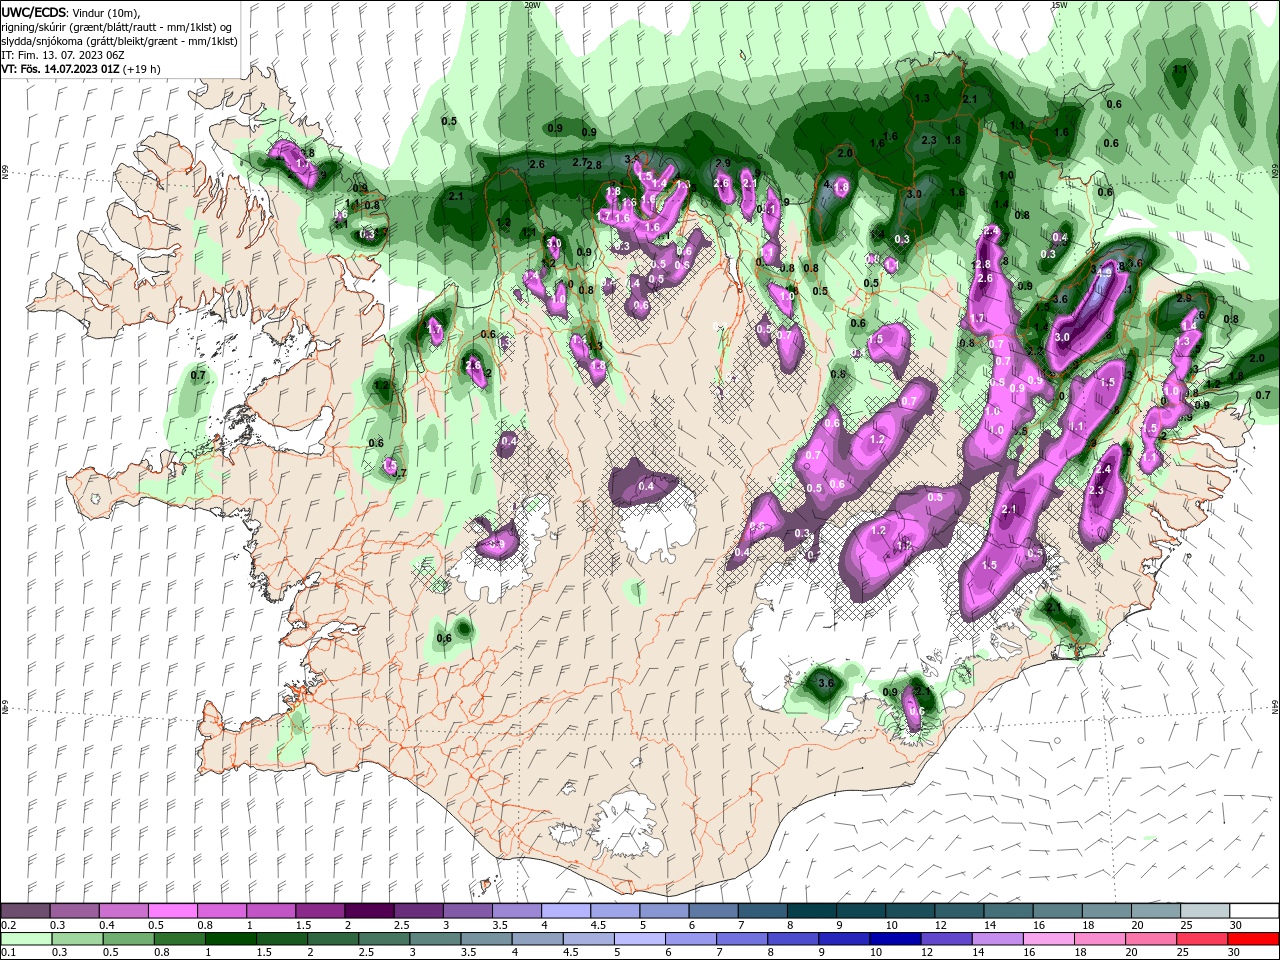Click the 'Vindur (10m)' header text
The image size is (1280, 960).
tap(107, 12)
